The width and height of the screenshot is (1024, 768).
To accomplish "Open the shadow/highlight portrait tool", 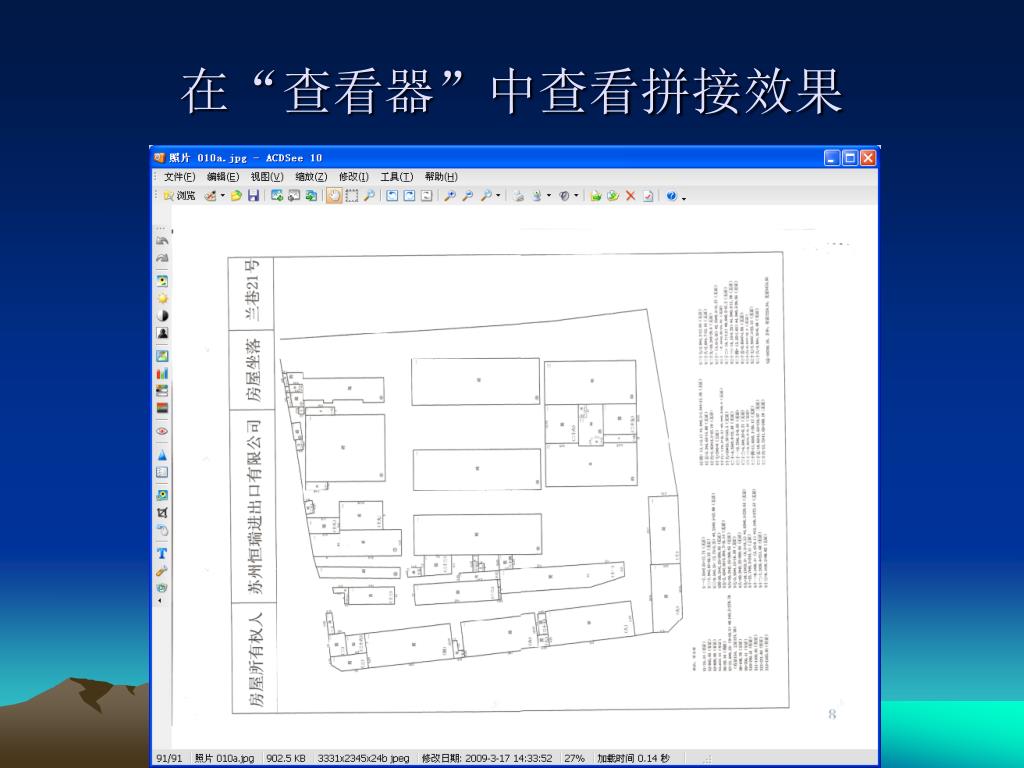I will click(162, 333).
